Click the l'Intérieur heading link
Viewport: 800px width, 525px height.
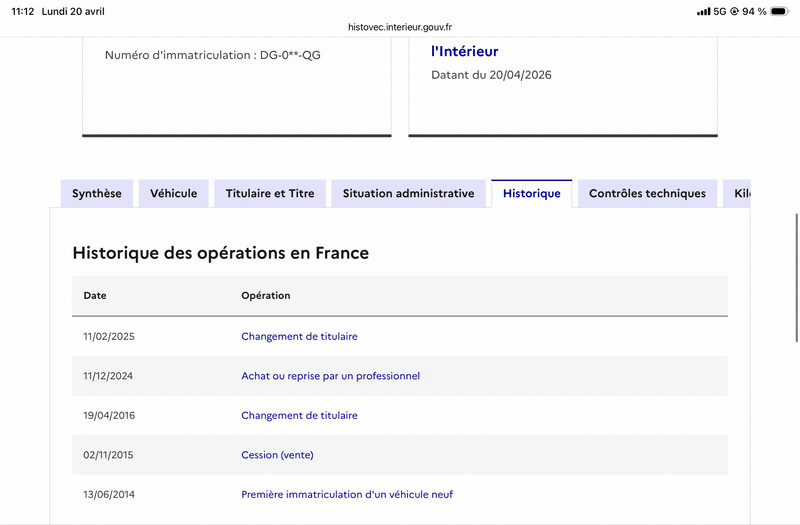[x=465, y=51]
